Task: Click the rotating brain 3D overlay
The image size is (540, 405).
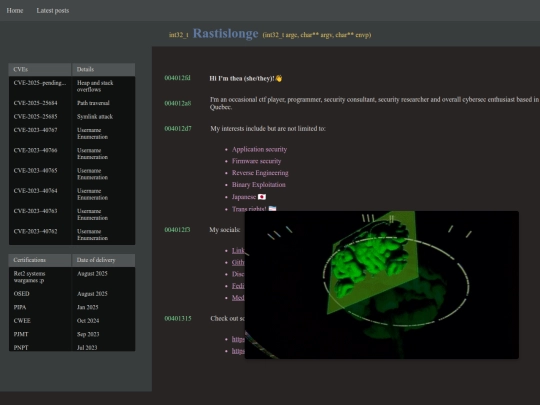Action: pos(382,285)
